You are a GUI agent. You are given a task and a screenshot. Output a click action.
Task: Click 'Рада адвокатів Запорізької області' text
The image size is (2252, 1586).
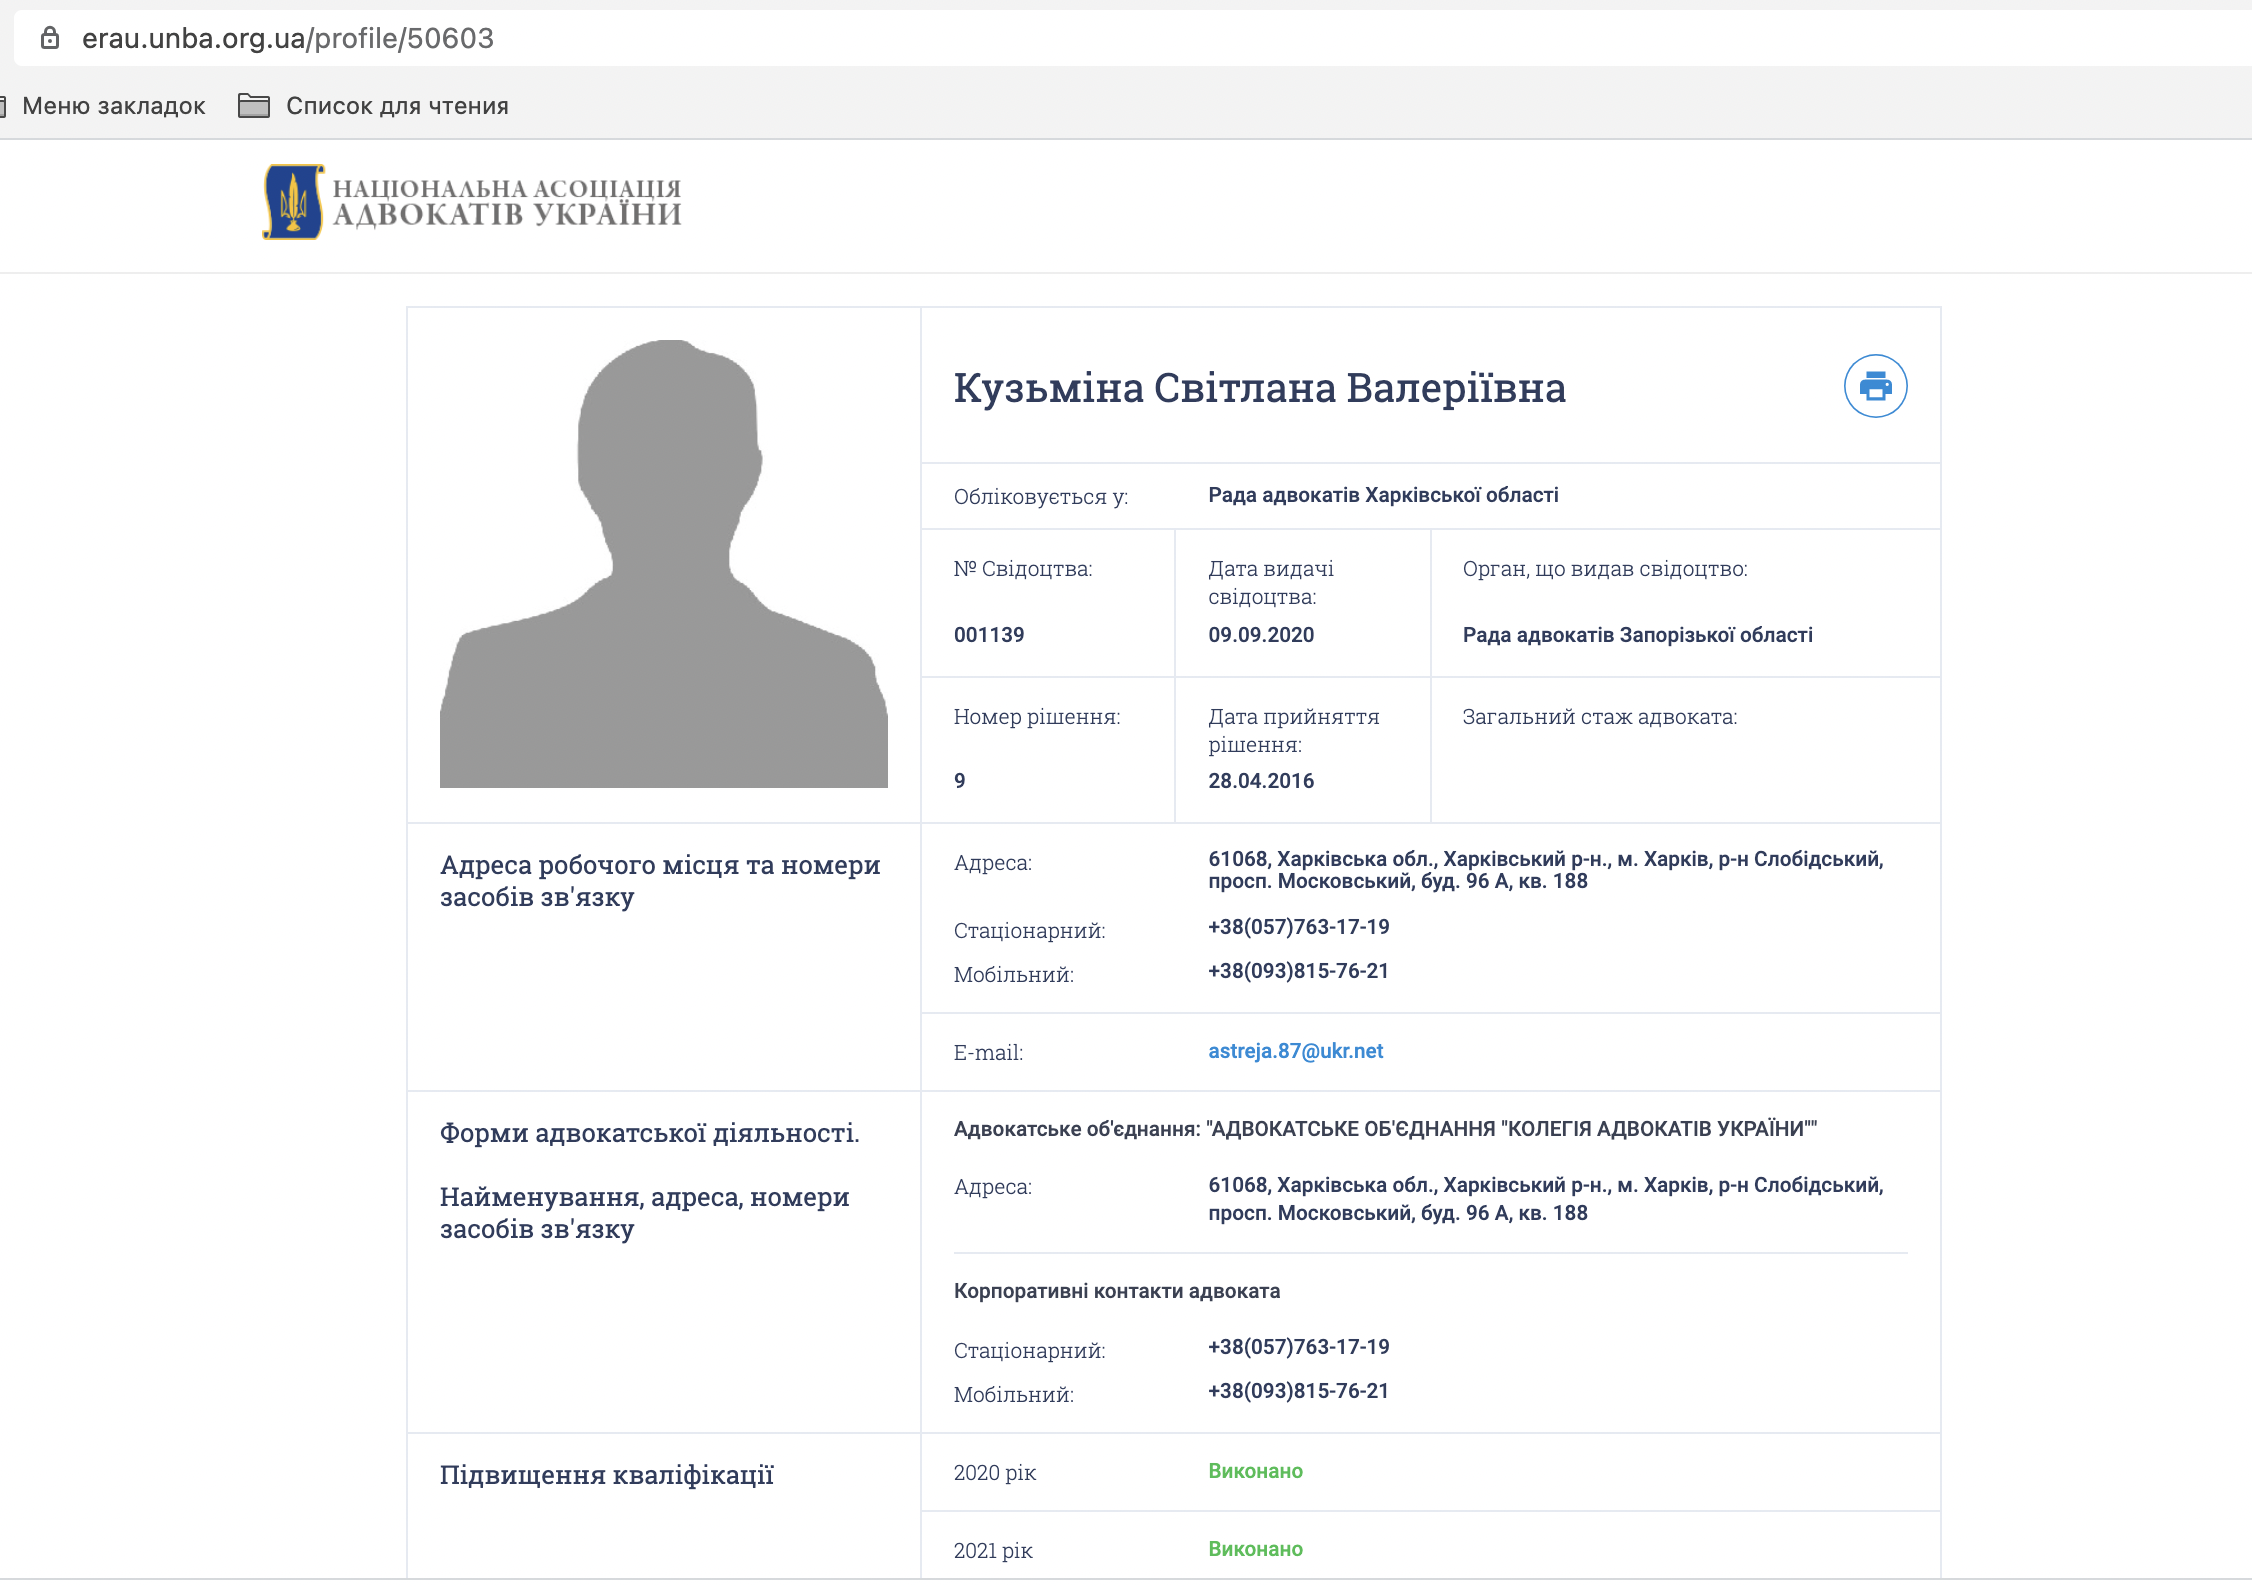point(1637,635)
